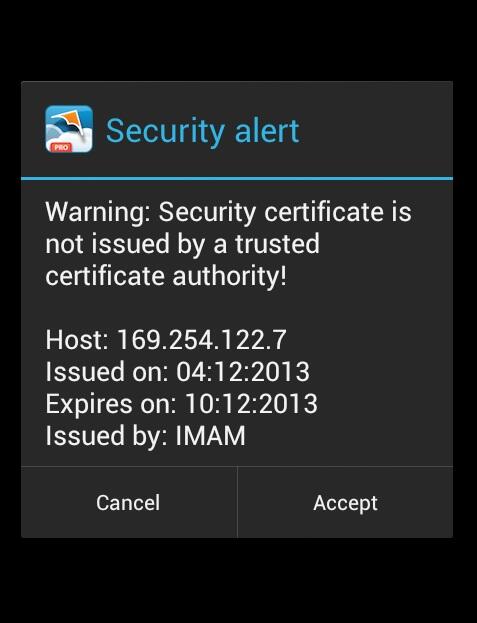Click the Issued by IMAM line
The height and width of the screenshot is (623, 477).
pos(145,436)
